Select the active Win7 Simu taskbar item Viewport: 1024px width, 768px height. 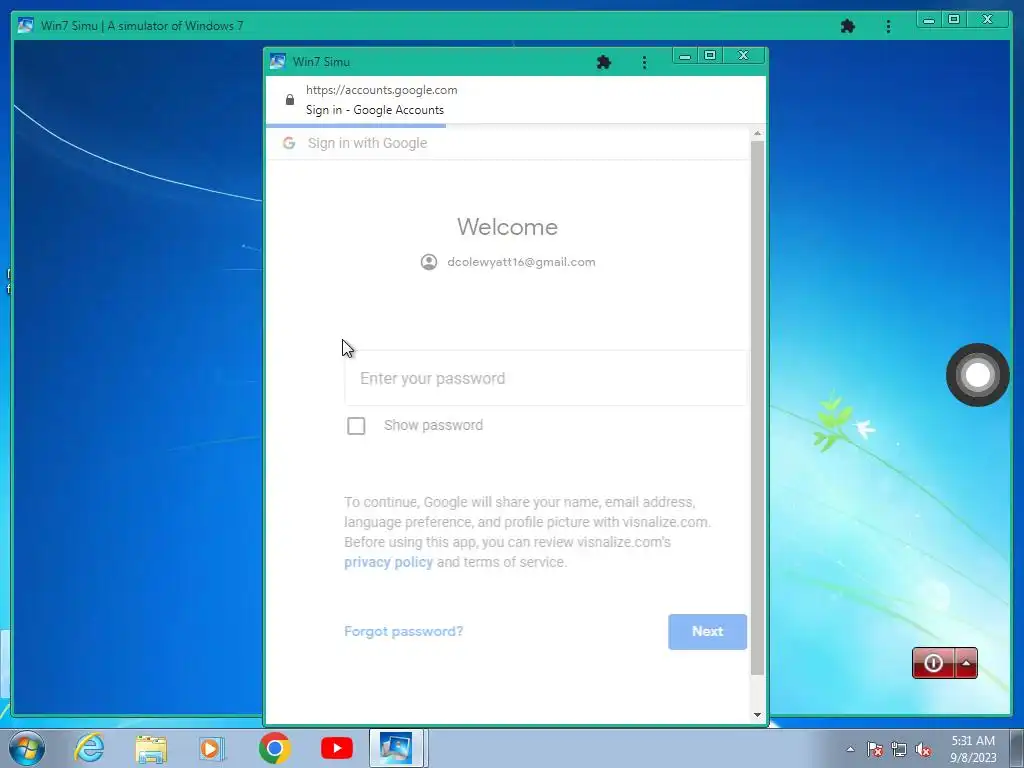tap(397, 748)
